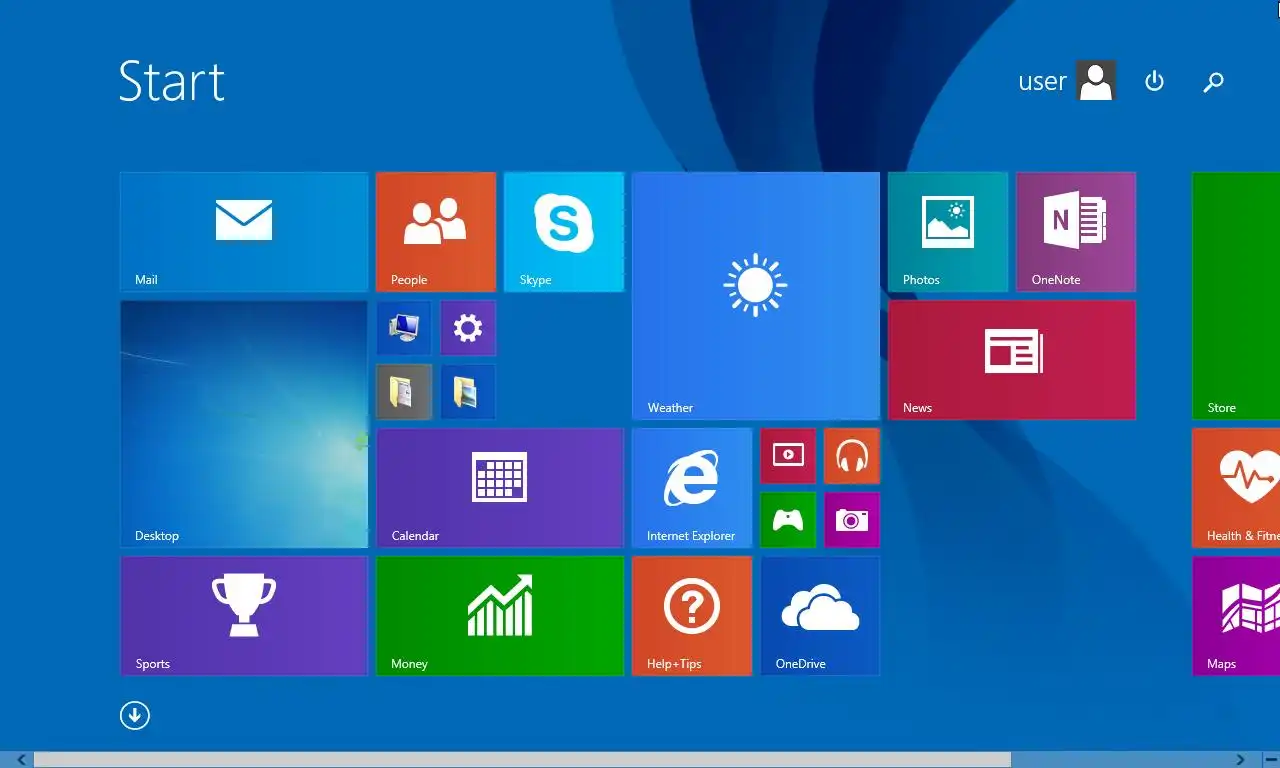The height and width of the screenshot is (768, 1280).
Task: Launch the Maps tile
Action: point(1236,616)
